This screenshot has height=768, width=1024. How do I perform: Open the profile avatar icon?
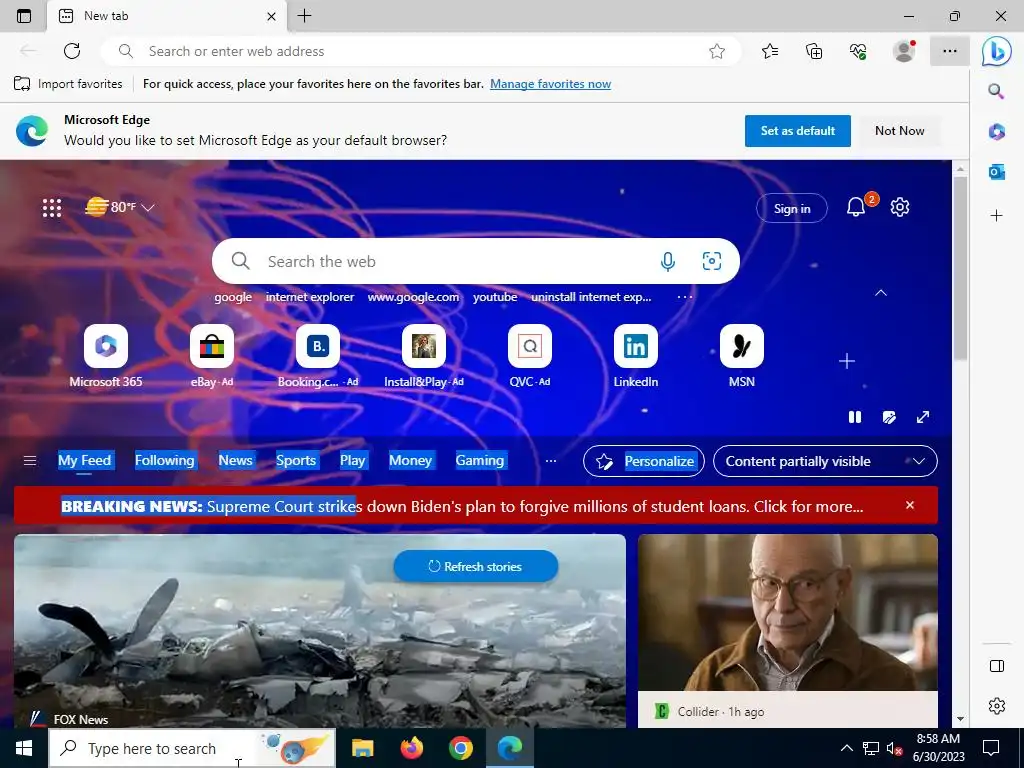904,51
